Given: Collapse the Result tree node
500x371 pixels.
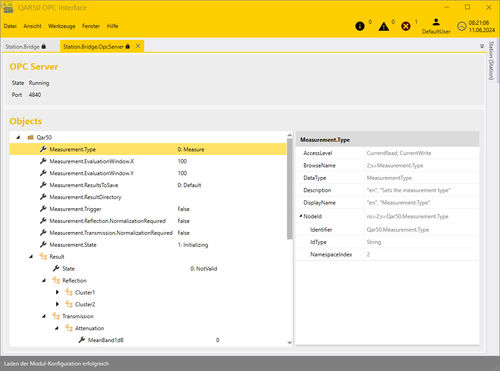Looking at the screenshot, I should coord(31,256).
